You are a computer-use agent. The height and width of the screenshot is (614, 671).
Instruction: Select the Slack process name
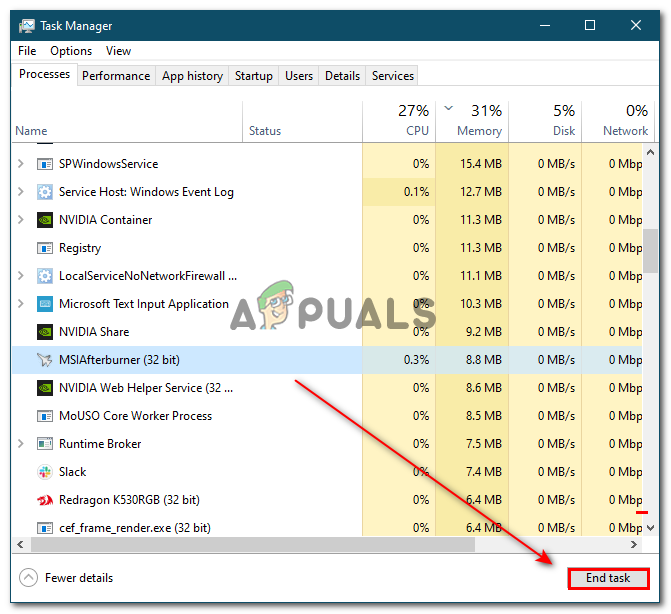pyautogui.click(x=73, y=472)
